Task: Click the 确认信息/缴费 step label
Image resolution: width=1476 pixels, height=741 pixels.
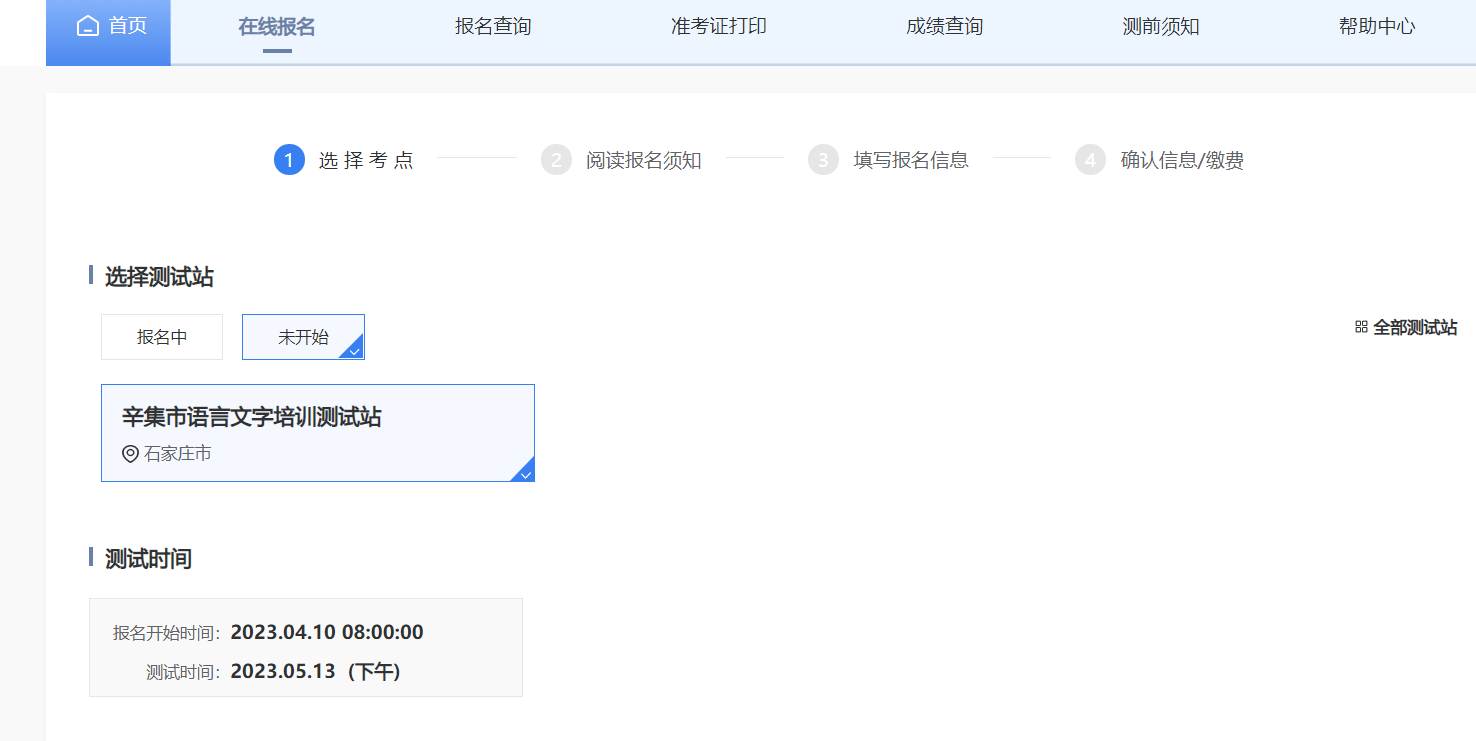Action: point(1182,160)
